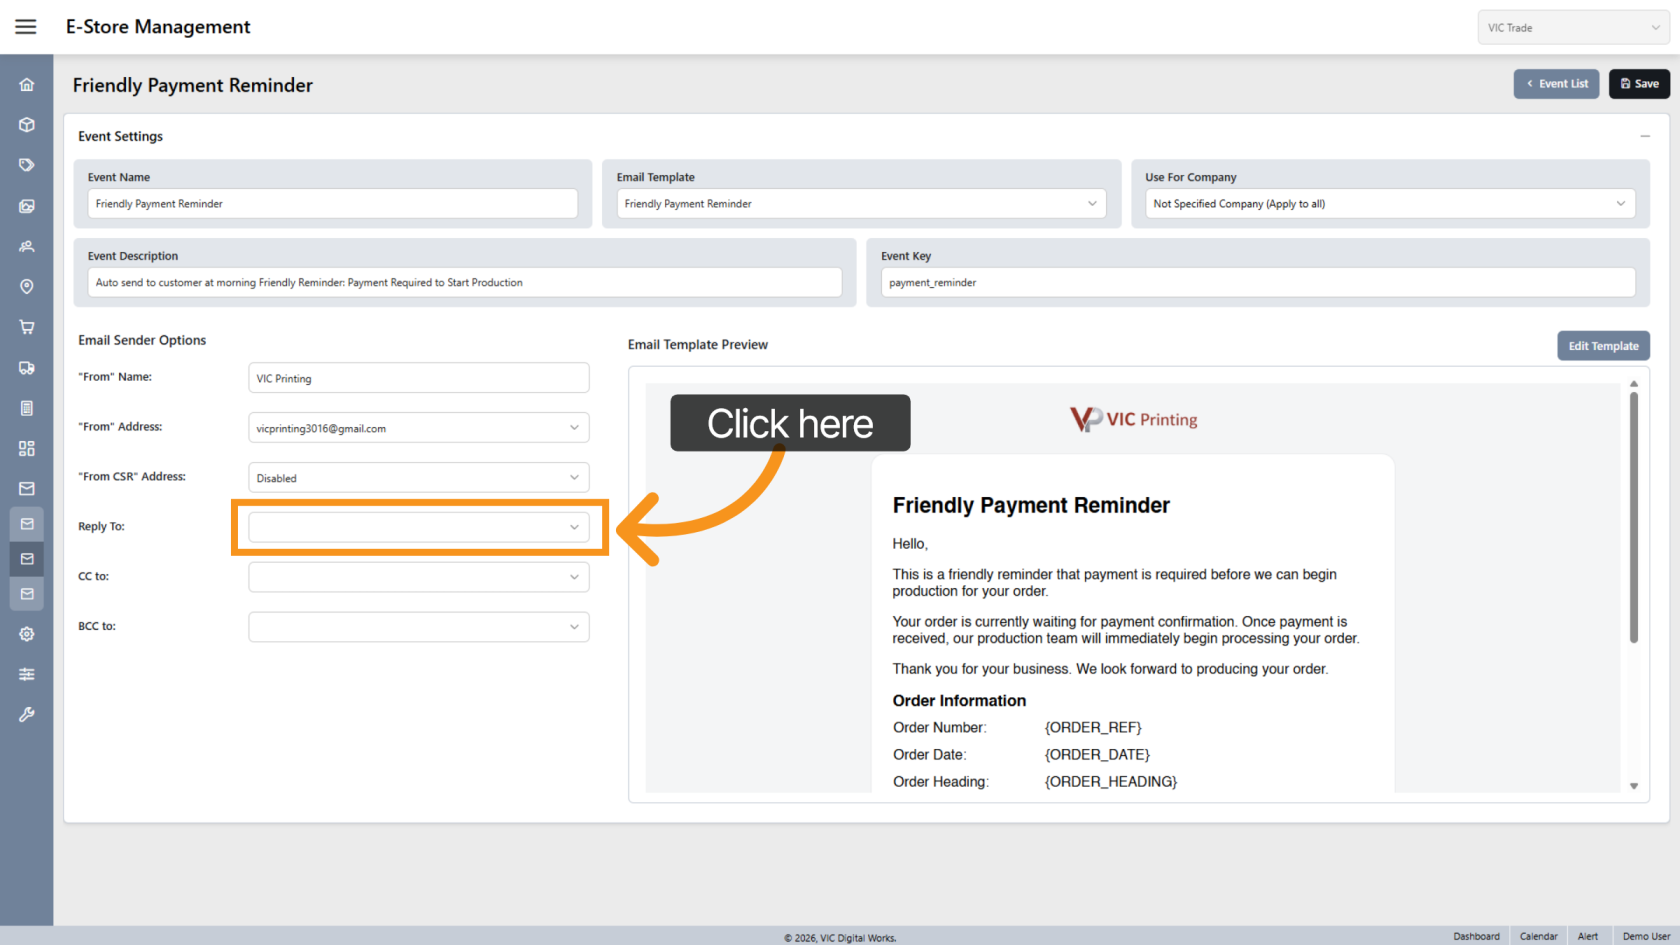
Task: Open Dashboard in the bottom bar
Action: click(1476, 936)
